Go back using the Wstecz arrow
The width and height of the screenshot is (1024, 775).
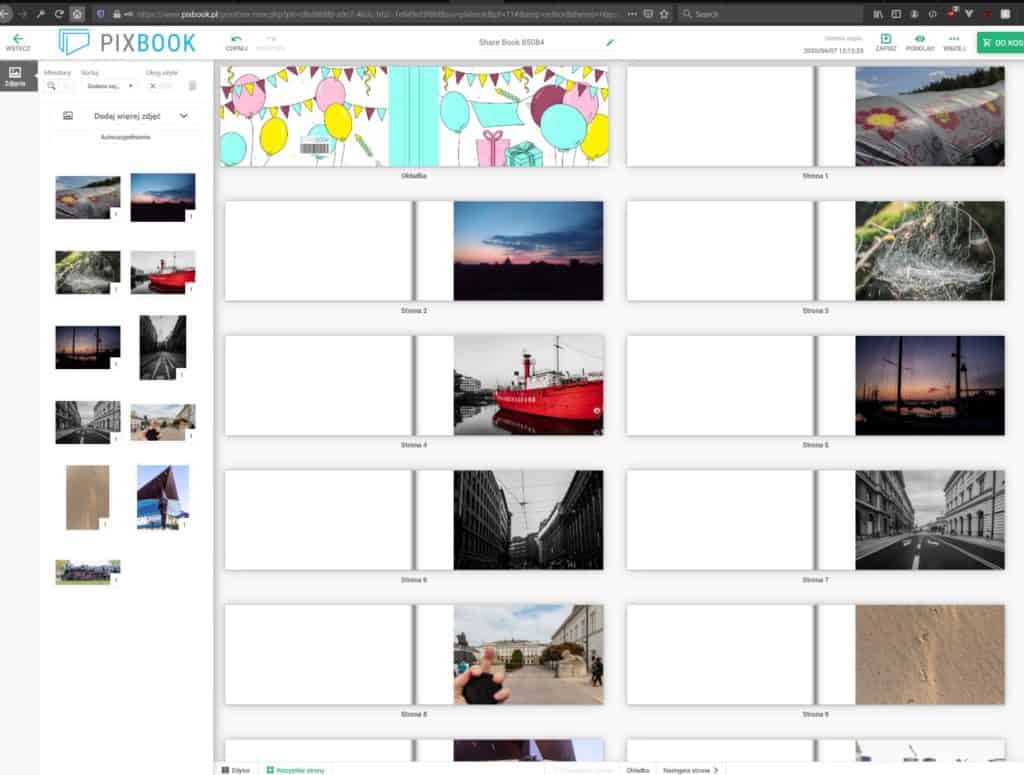(x=18, y=42)
